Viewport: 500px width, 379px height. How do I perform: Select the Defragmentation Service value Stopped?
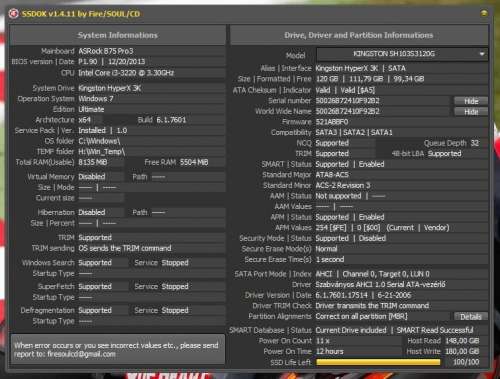click(x=175, y=310)
